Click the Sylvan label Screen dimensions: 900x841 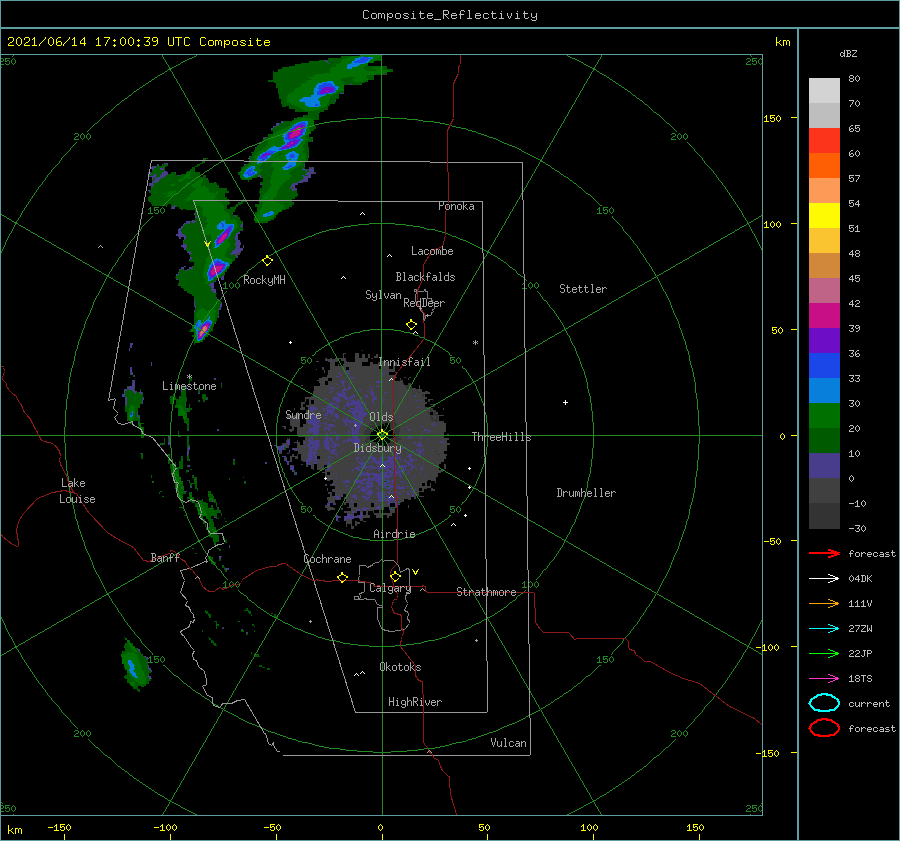[x=383, y=295]
